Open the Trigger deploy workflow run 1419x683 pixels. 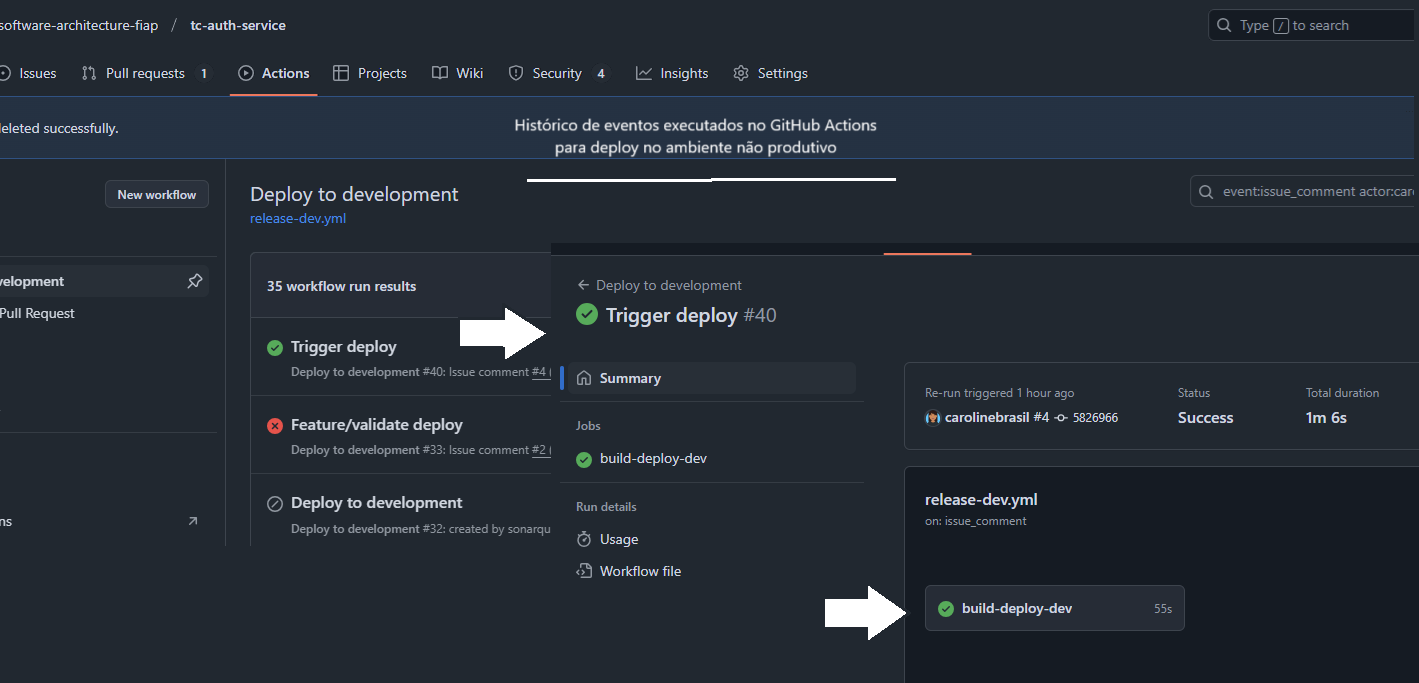click(x=344, y=347)
